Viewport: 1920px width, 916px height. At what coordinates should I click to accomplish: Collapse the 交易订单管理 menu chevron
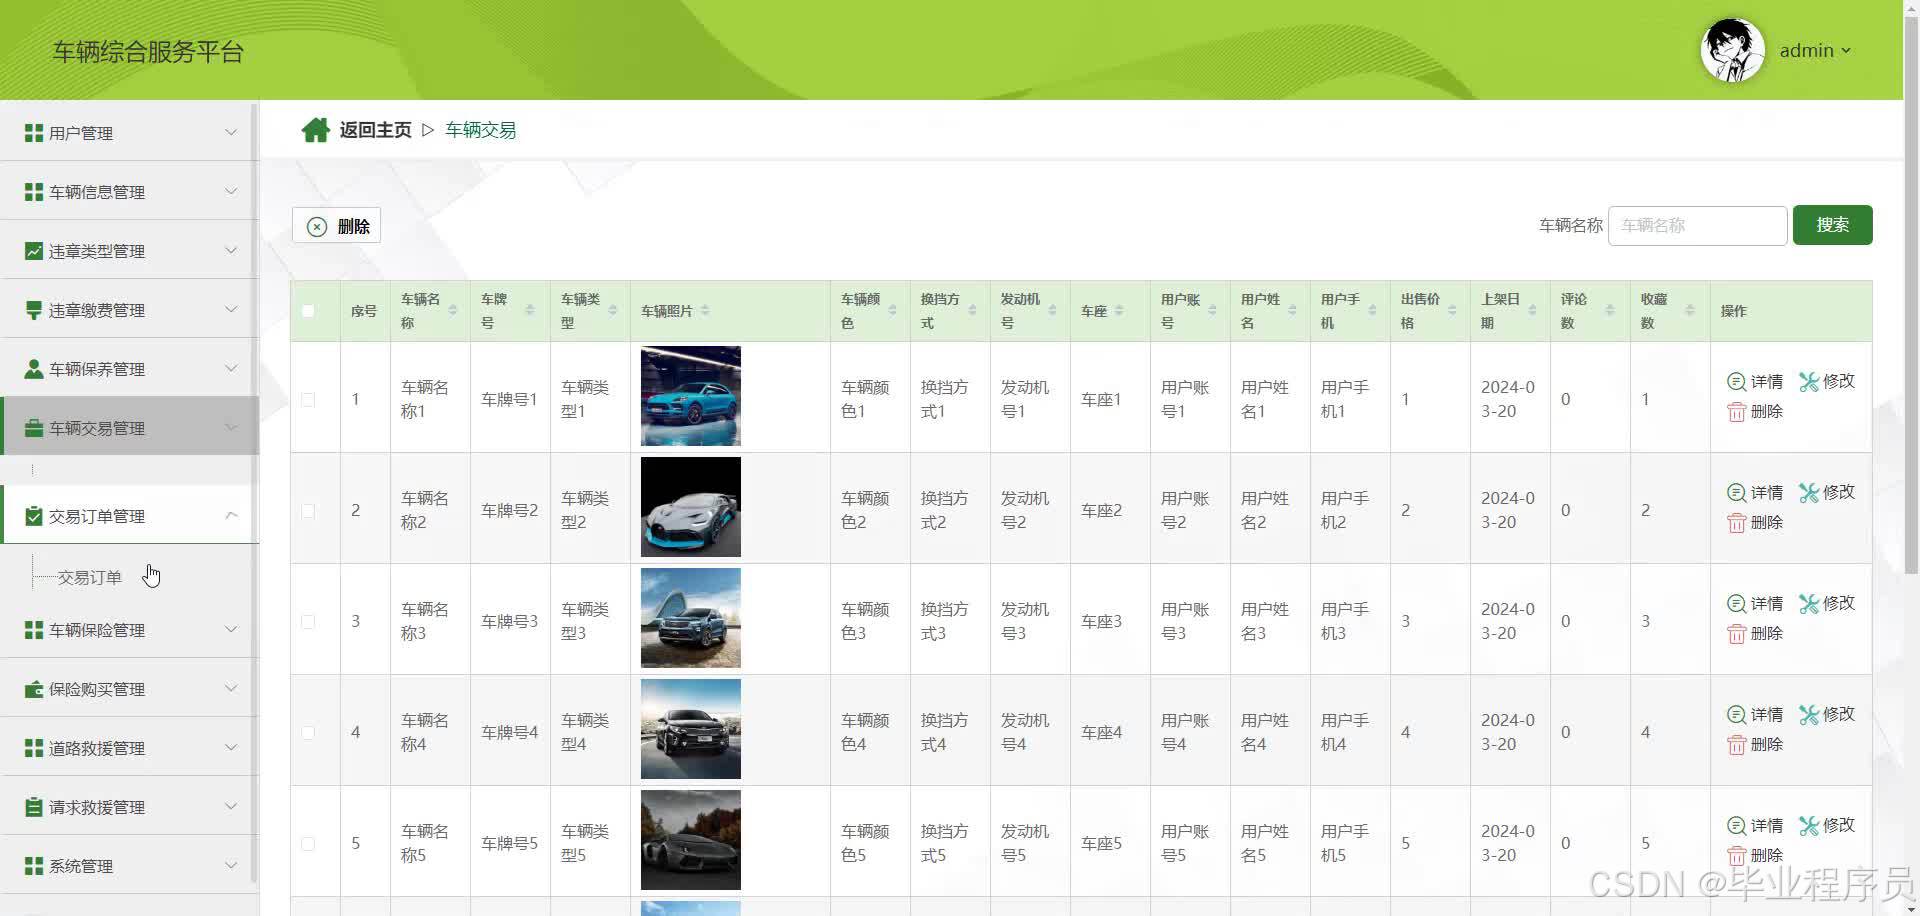pos(231,515)
